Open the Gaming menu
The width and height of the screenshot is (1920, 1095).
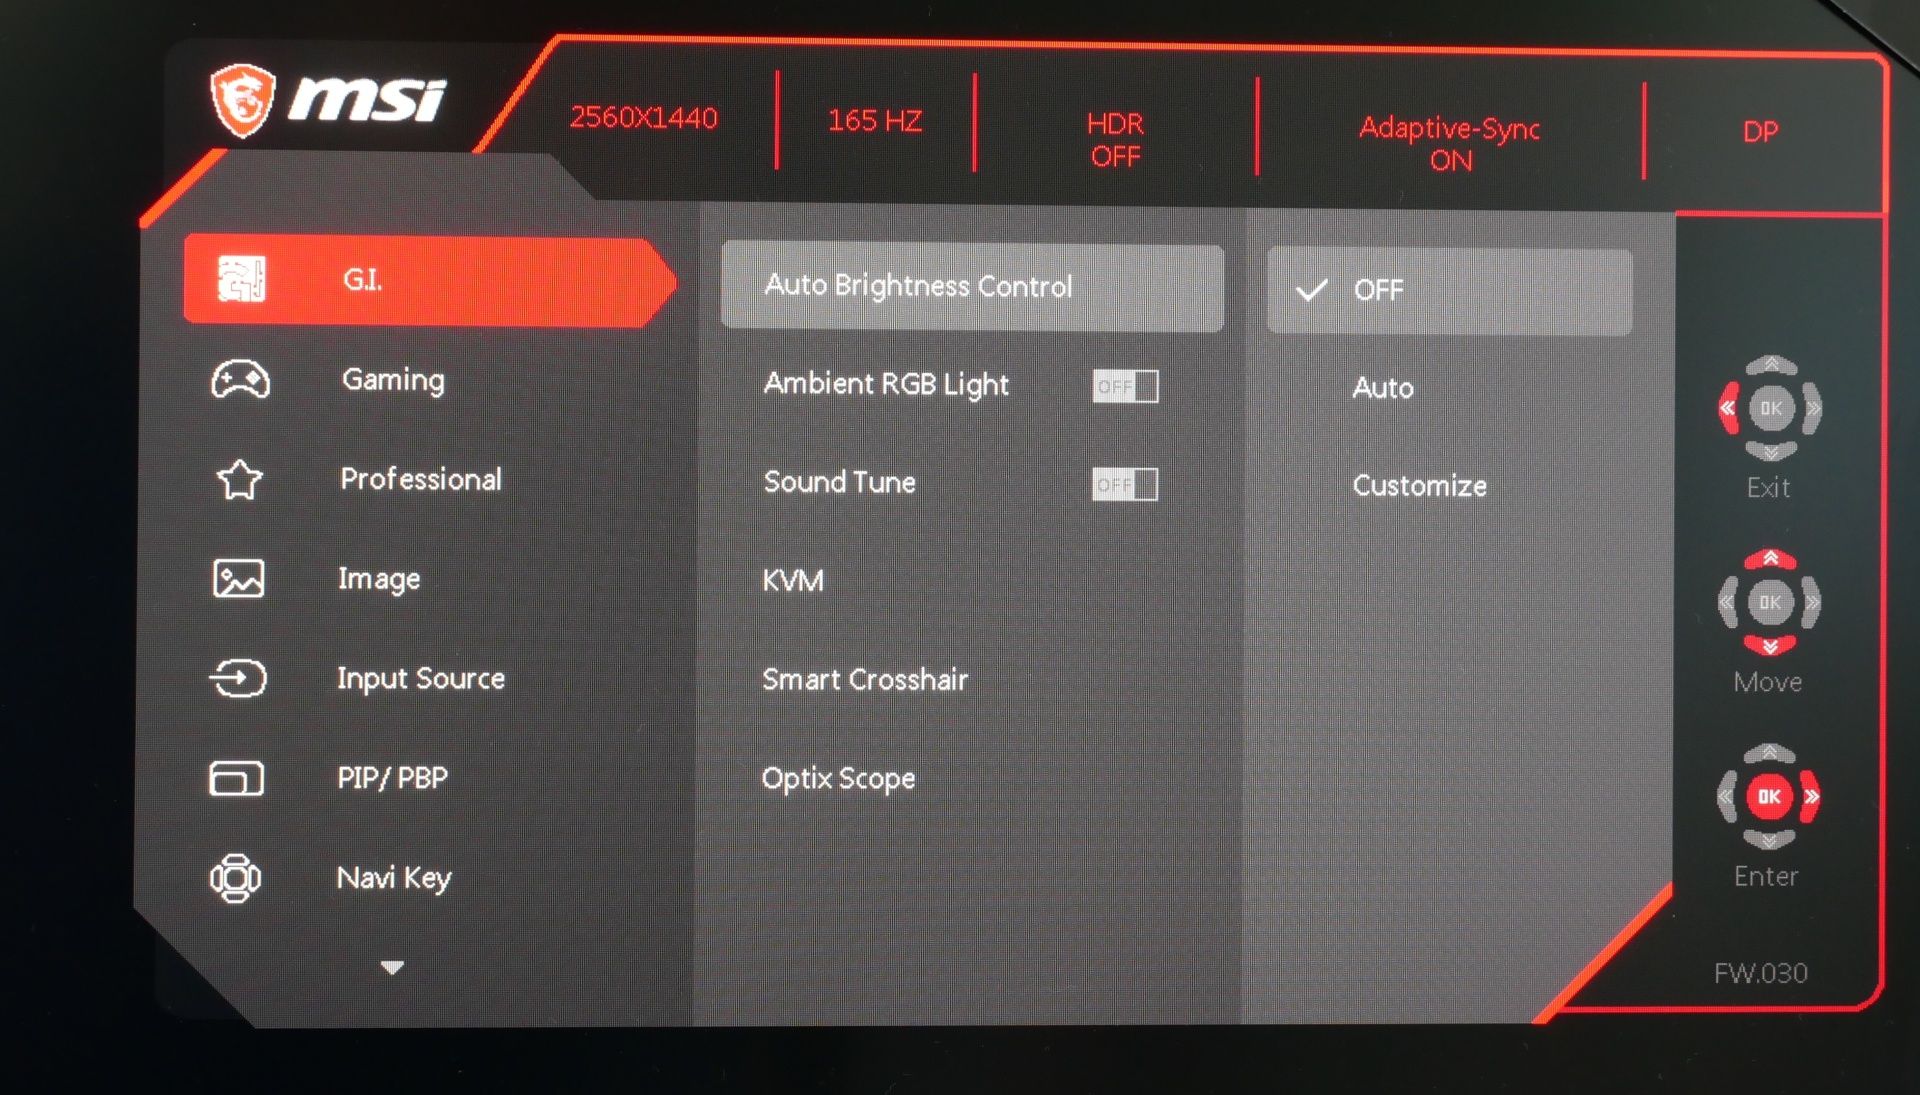click(x=393, y=380)
